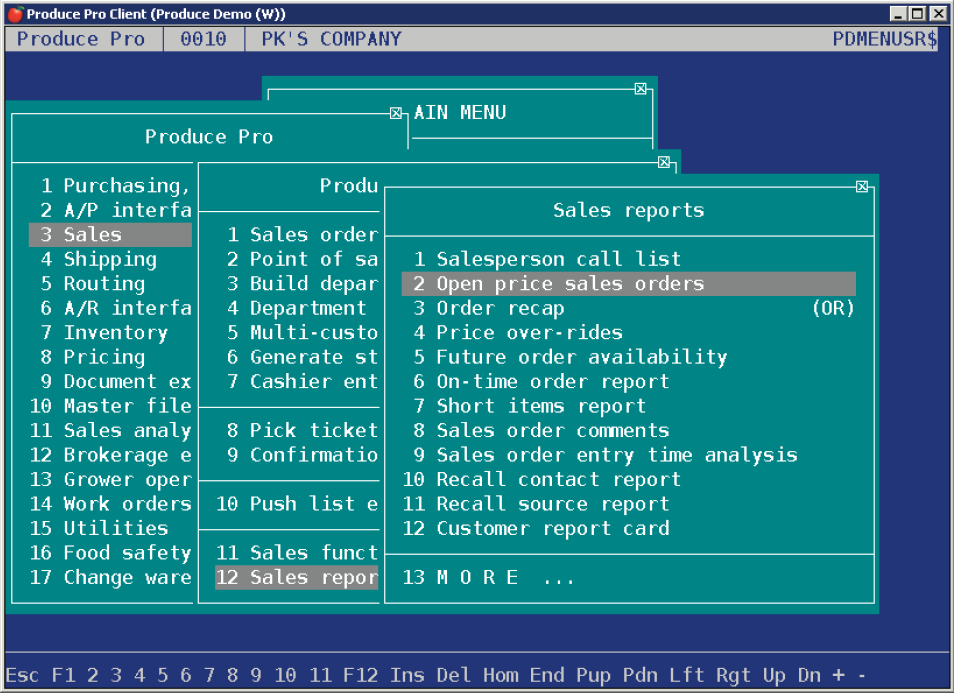This screenshot has width=955, height=694.
Task: Click the 0010 company number field
Action: (203, 39)
